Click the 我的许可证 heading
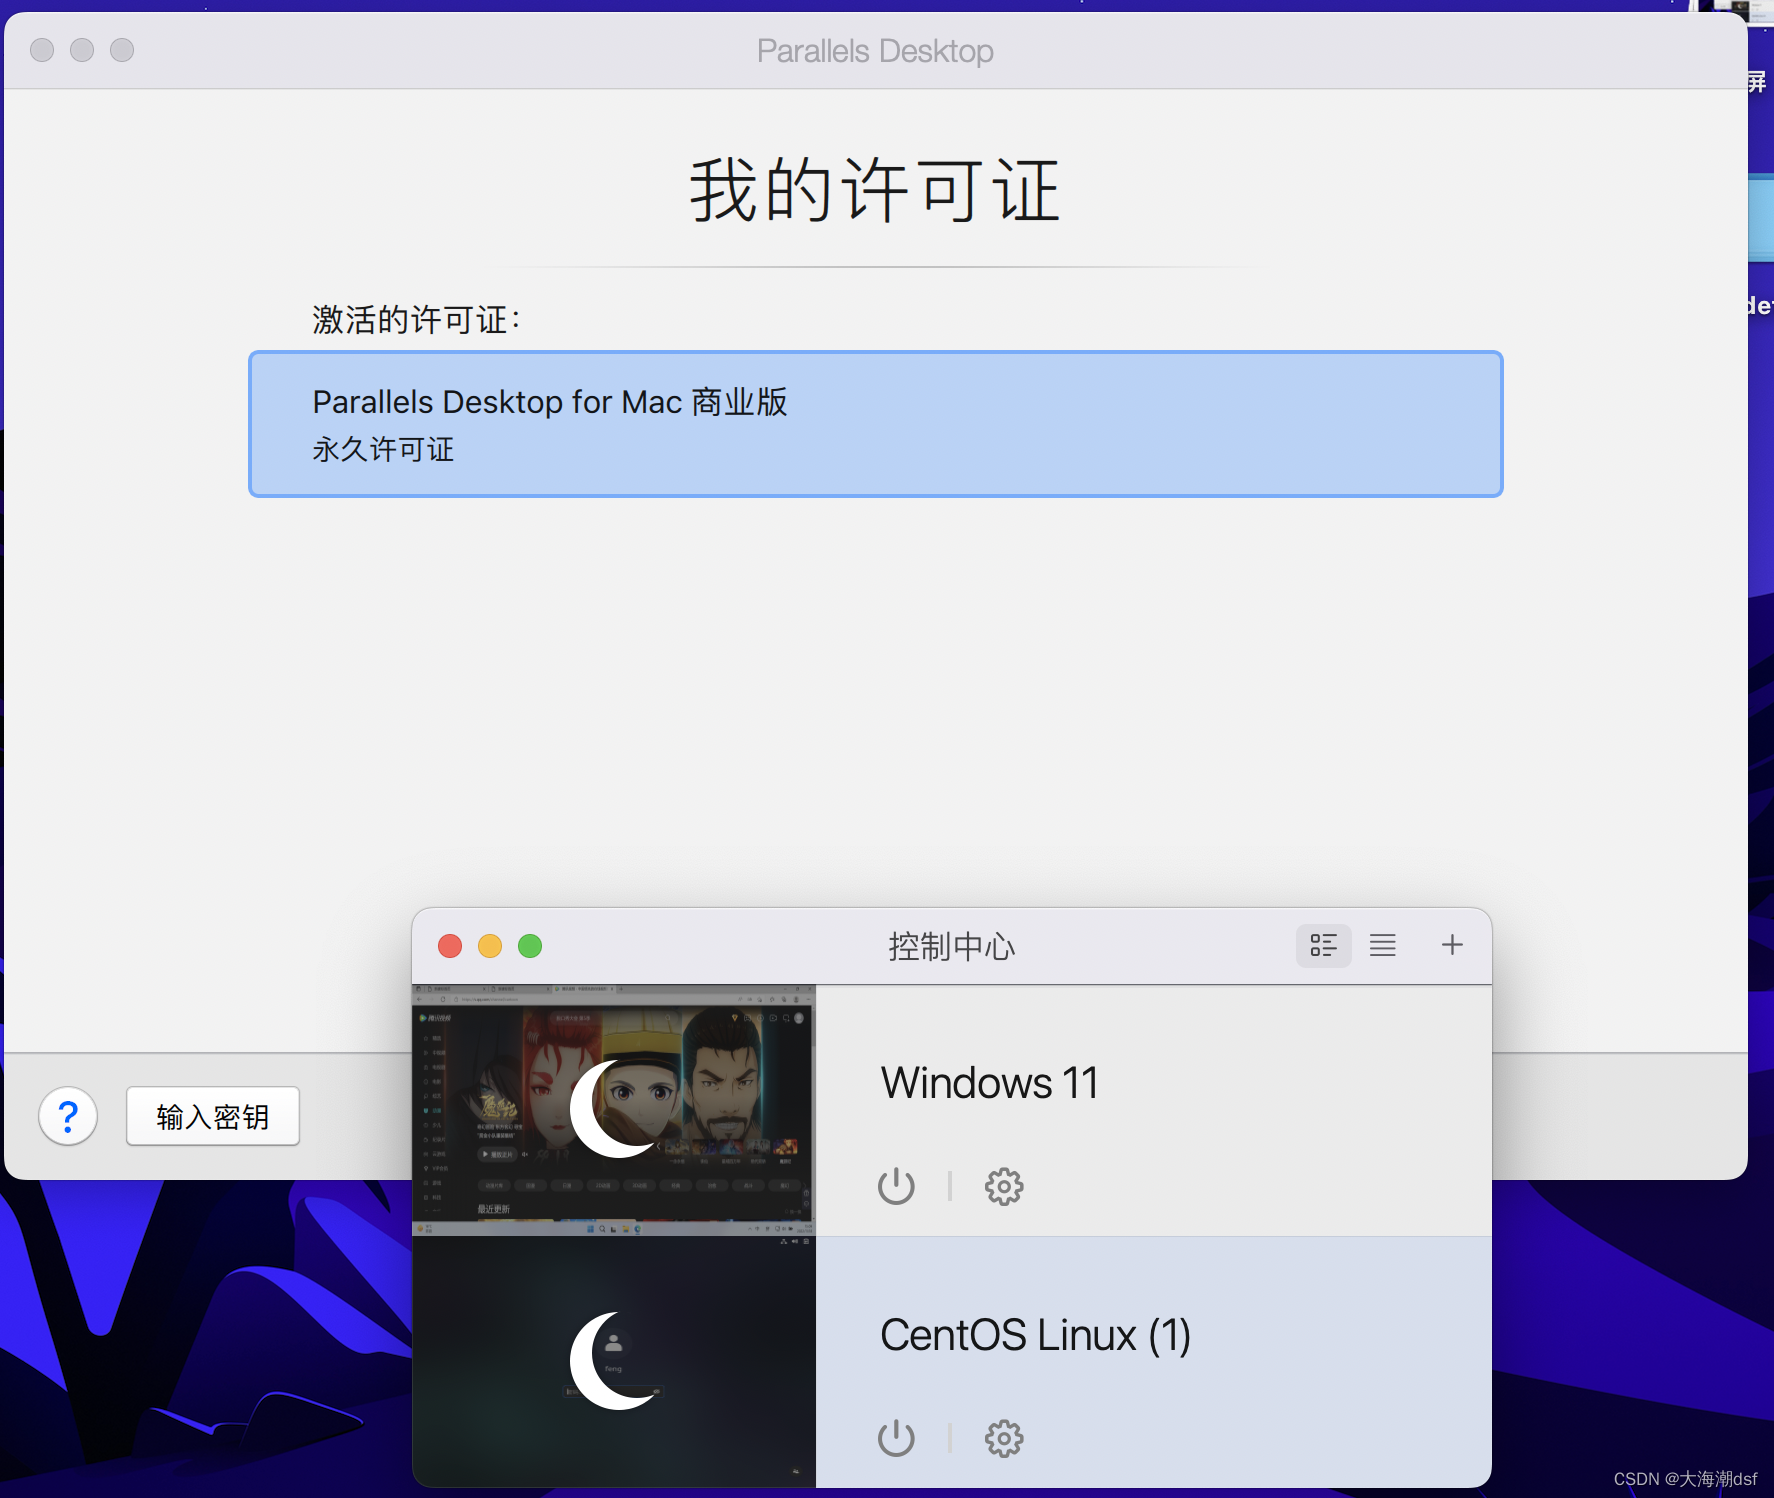1774x1498 pixels. pyautogui.click(x=875, y=190)
